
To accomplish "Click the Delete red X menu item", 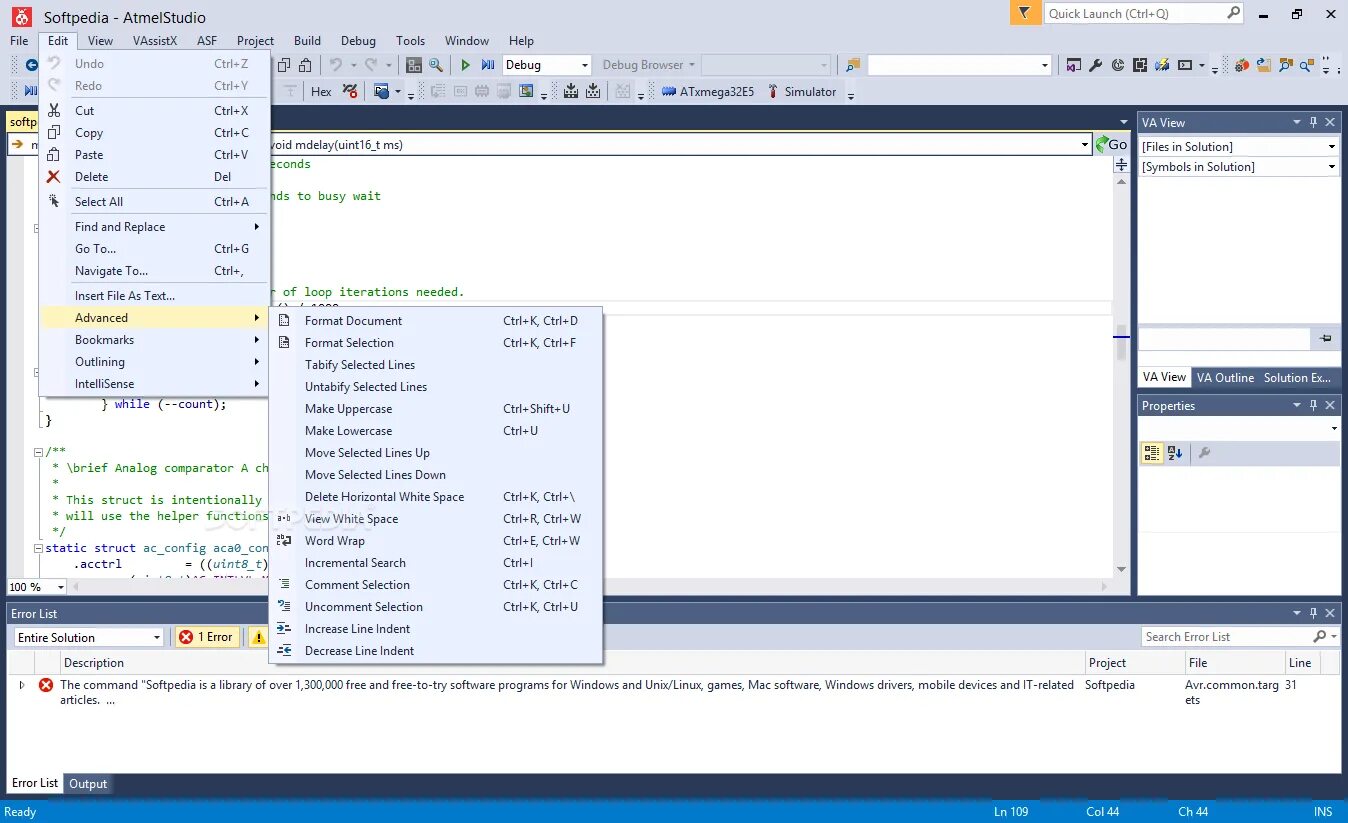I will 154,177.
